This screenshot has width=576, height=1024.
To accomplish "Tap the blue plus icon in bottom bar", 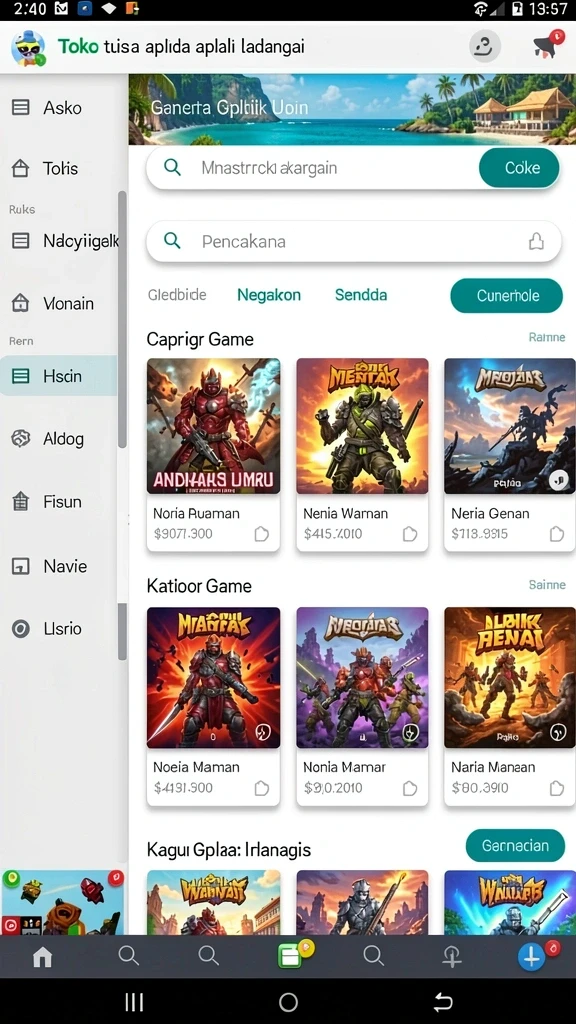I will pyautogui.click(x=532, y=957).
